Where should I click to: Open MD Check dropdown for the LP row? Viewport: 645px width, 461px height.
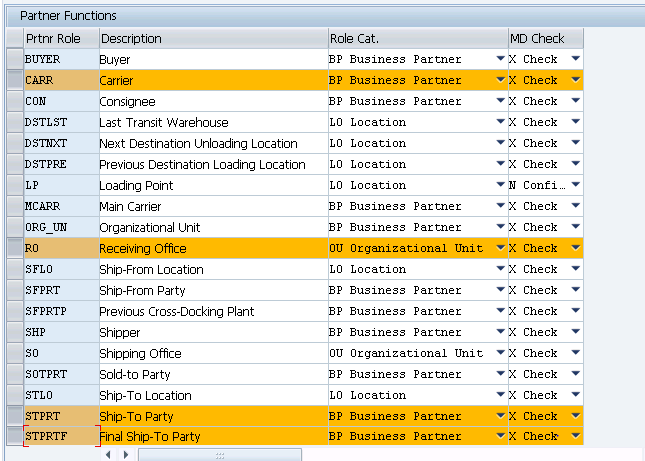tap(575, 185)
